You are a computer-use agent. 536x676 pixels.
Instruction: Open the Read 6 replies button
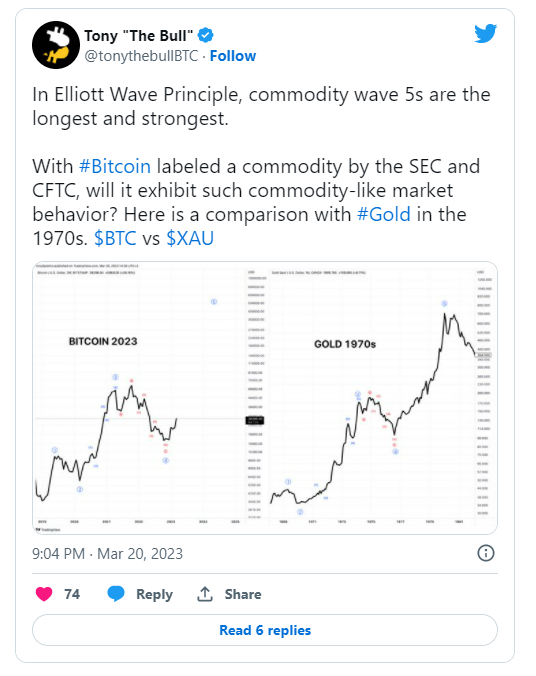coord(265,630)
